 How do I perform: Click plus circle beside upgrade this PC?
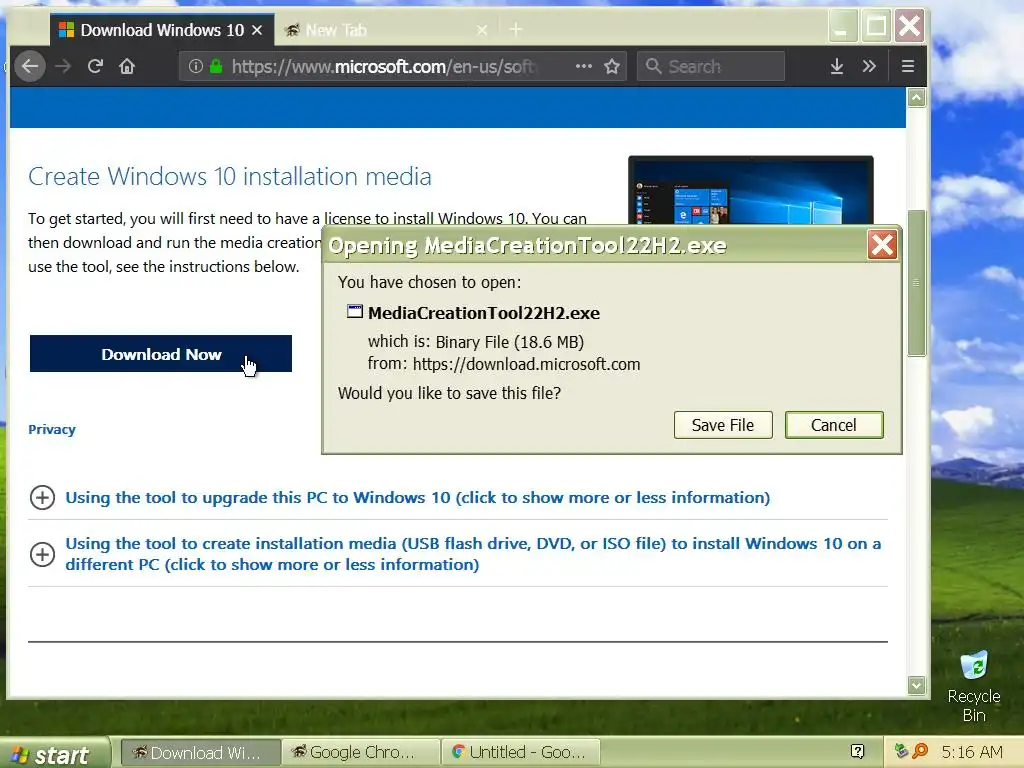pyautogui.click(x=42, y=498)
